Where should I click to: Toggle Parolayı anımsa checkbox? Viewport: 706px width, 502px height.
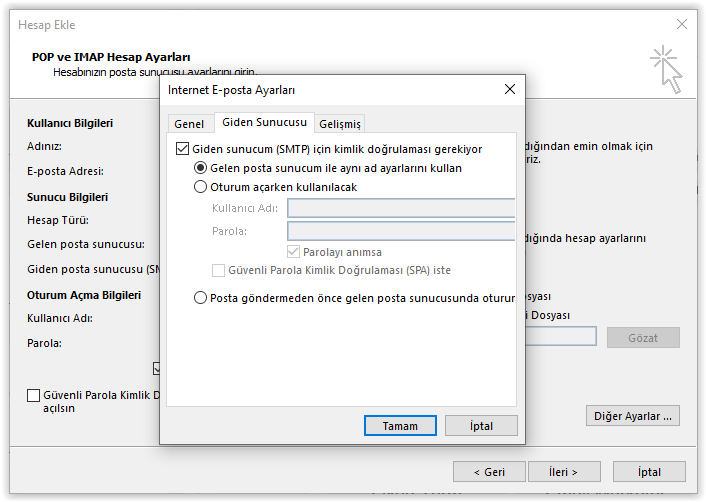pyautogui.click(x=293, y=251)
